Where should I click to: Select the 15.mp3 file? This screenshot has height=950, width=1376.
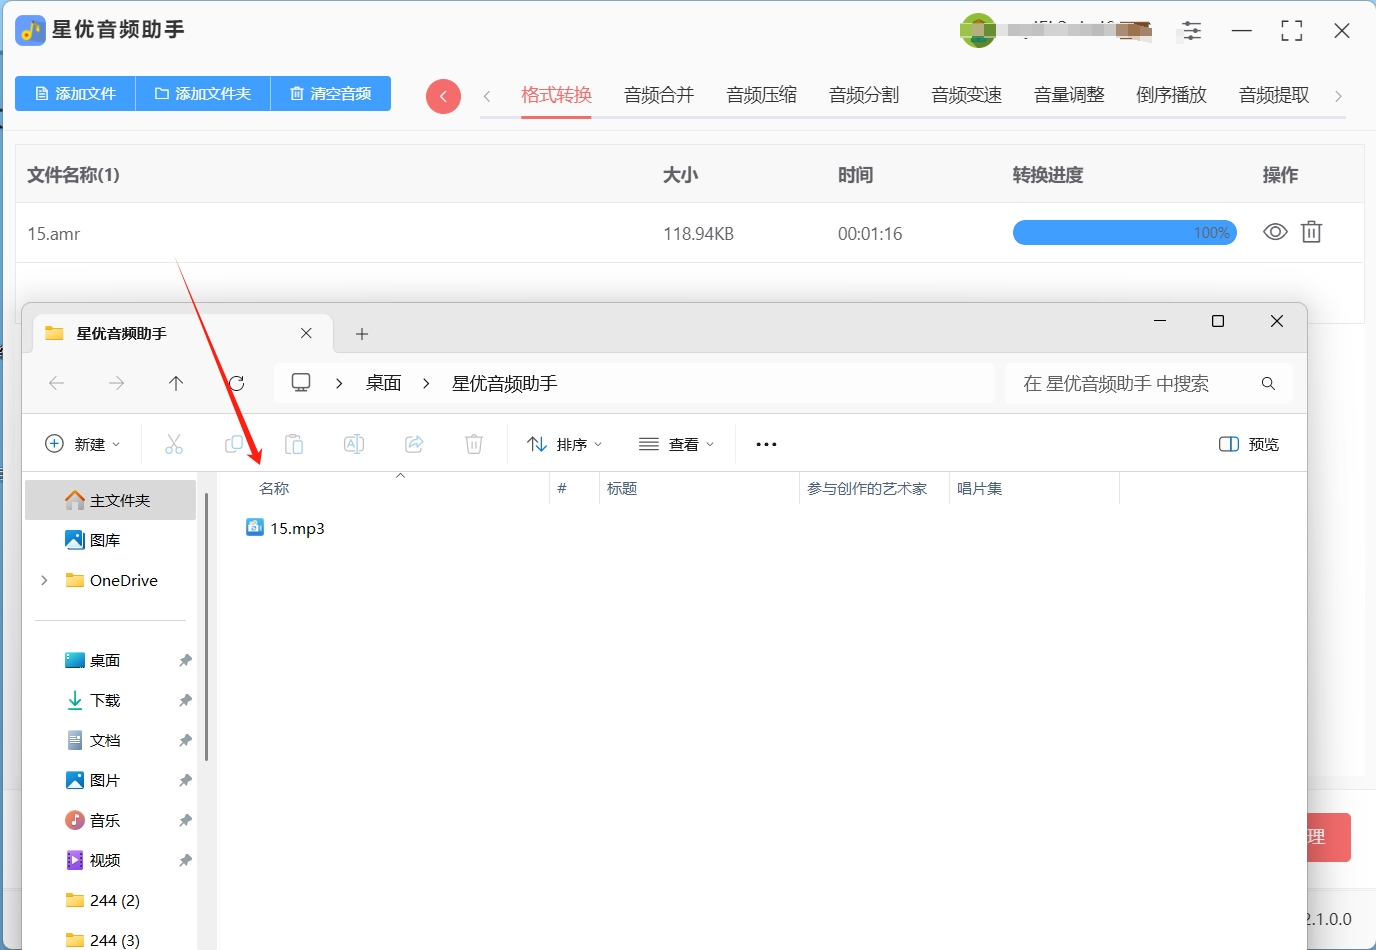tap(286, 528)
